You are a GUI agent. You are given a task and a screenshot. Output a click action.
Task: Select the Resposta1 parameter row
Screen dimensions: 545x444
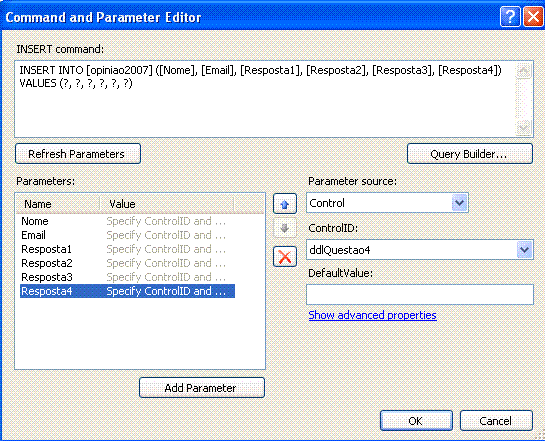click(x=127, y=249)
